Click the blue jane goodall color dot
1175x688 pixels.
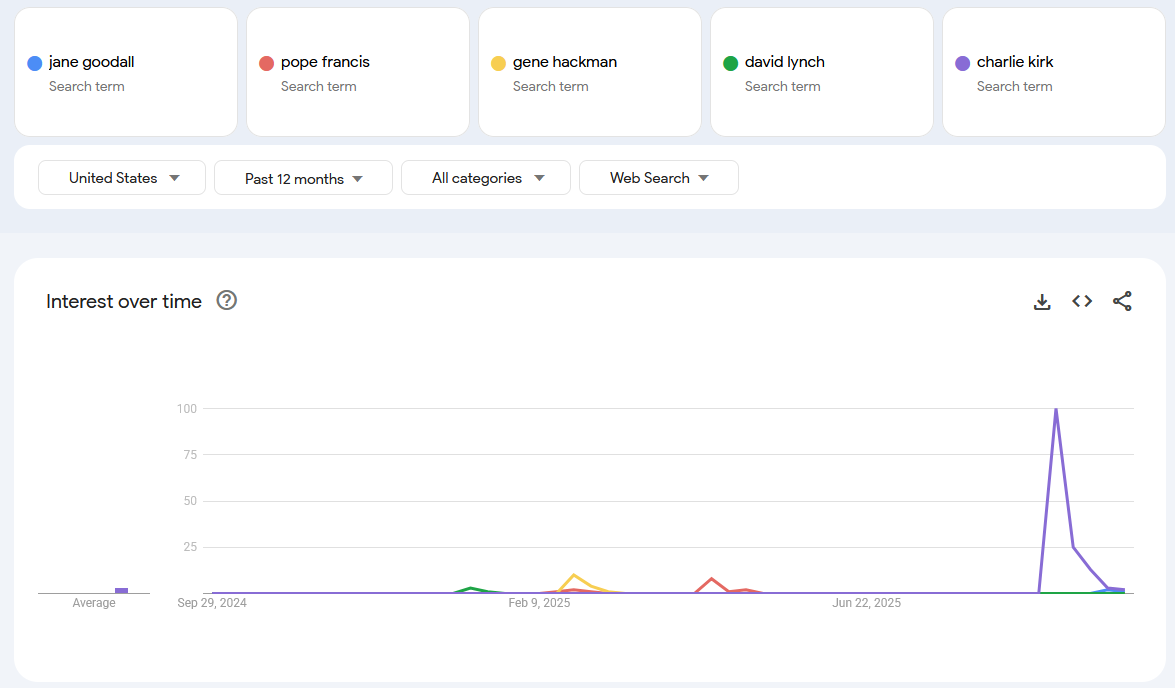point(35,63)
